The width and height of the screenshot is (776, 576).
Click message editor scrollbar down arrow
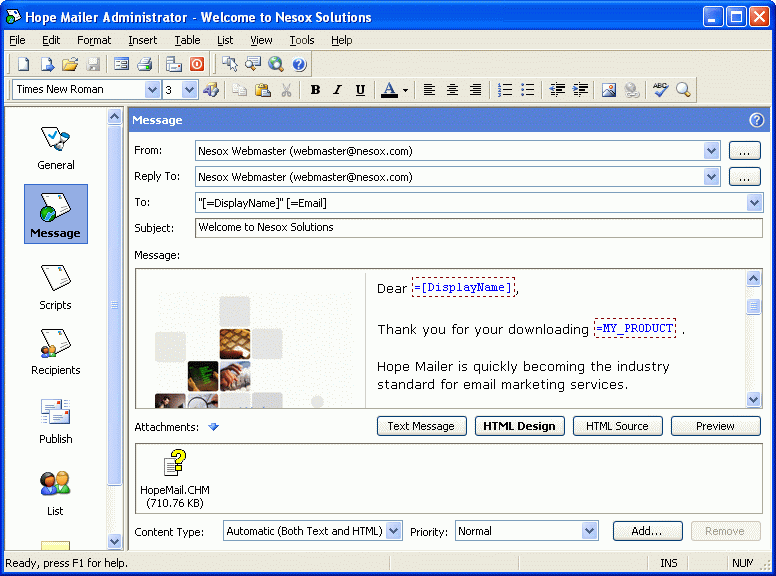pyautogui.click(x=753, y=399)
